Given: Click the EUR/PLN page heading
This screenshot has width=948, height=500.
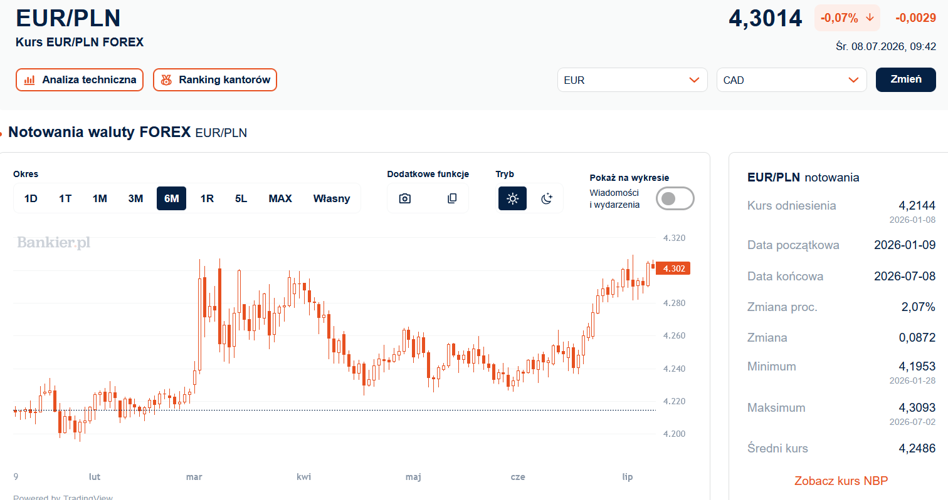Looking at the screenshot, I should 68,18.
